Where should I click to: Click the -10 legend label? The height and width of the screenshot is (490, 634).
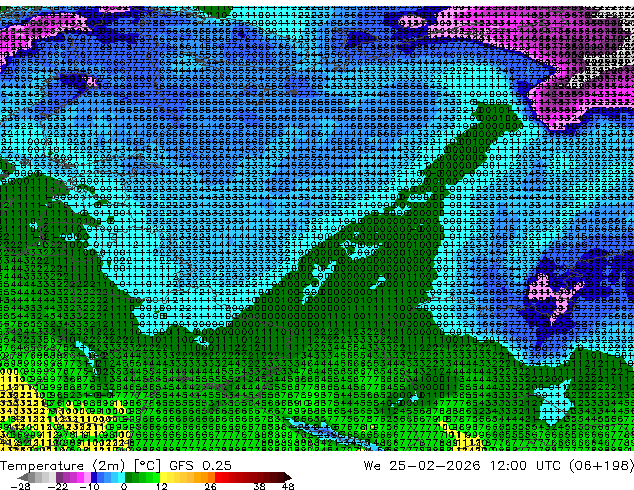tap(89, 486)
